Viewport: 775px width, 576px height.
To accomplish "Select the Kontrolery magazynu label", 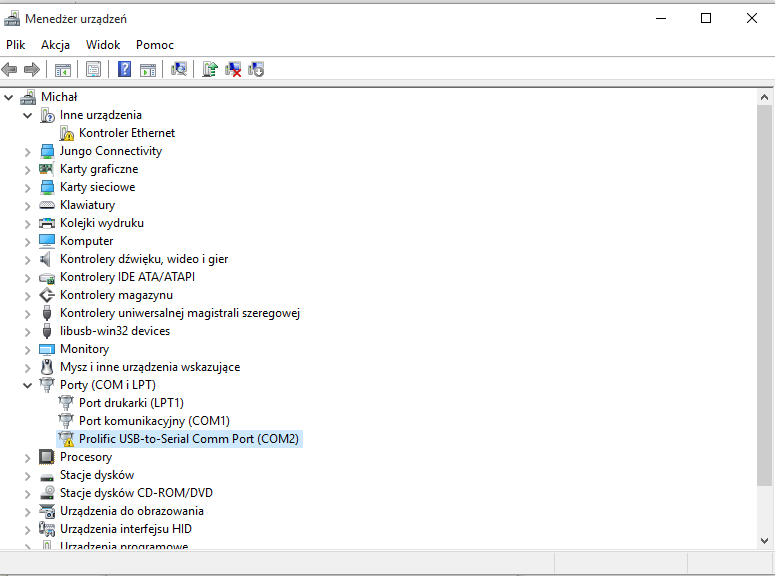I will (116, 295).
